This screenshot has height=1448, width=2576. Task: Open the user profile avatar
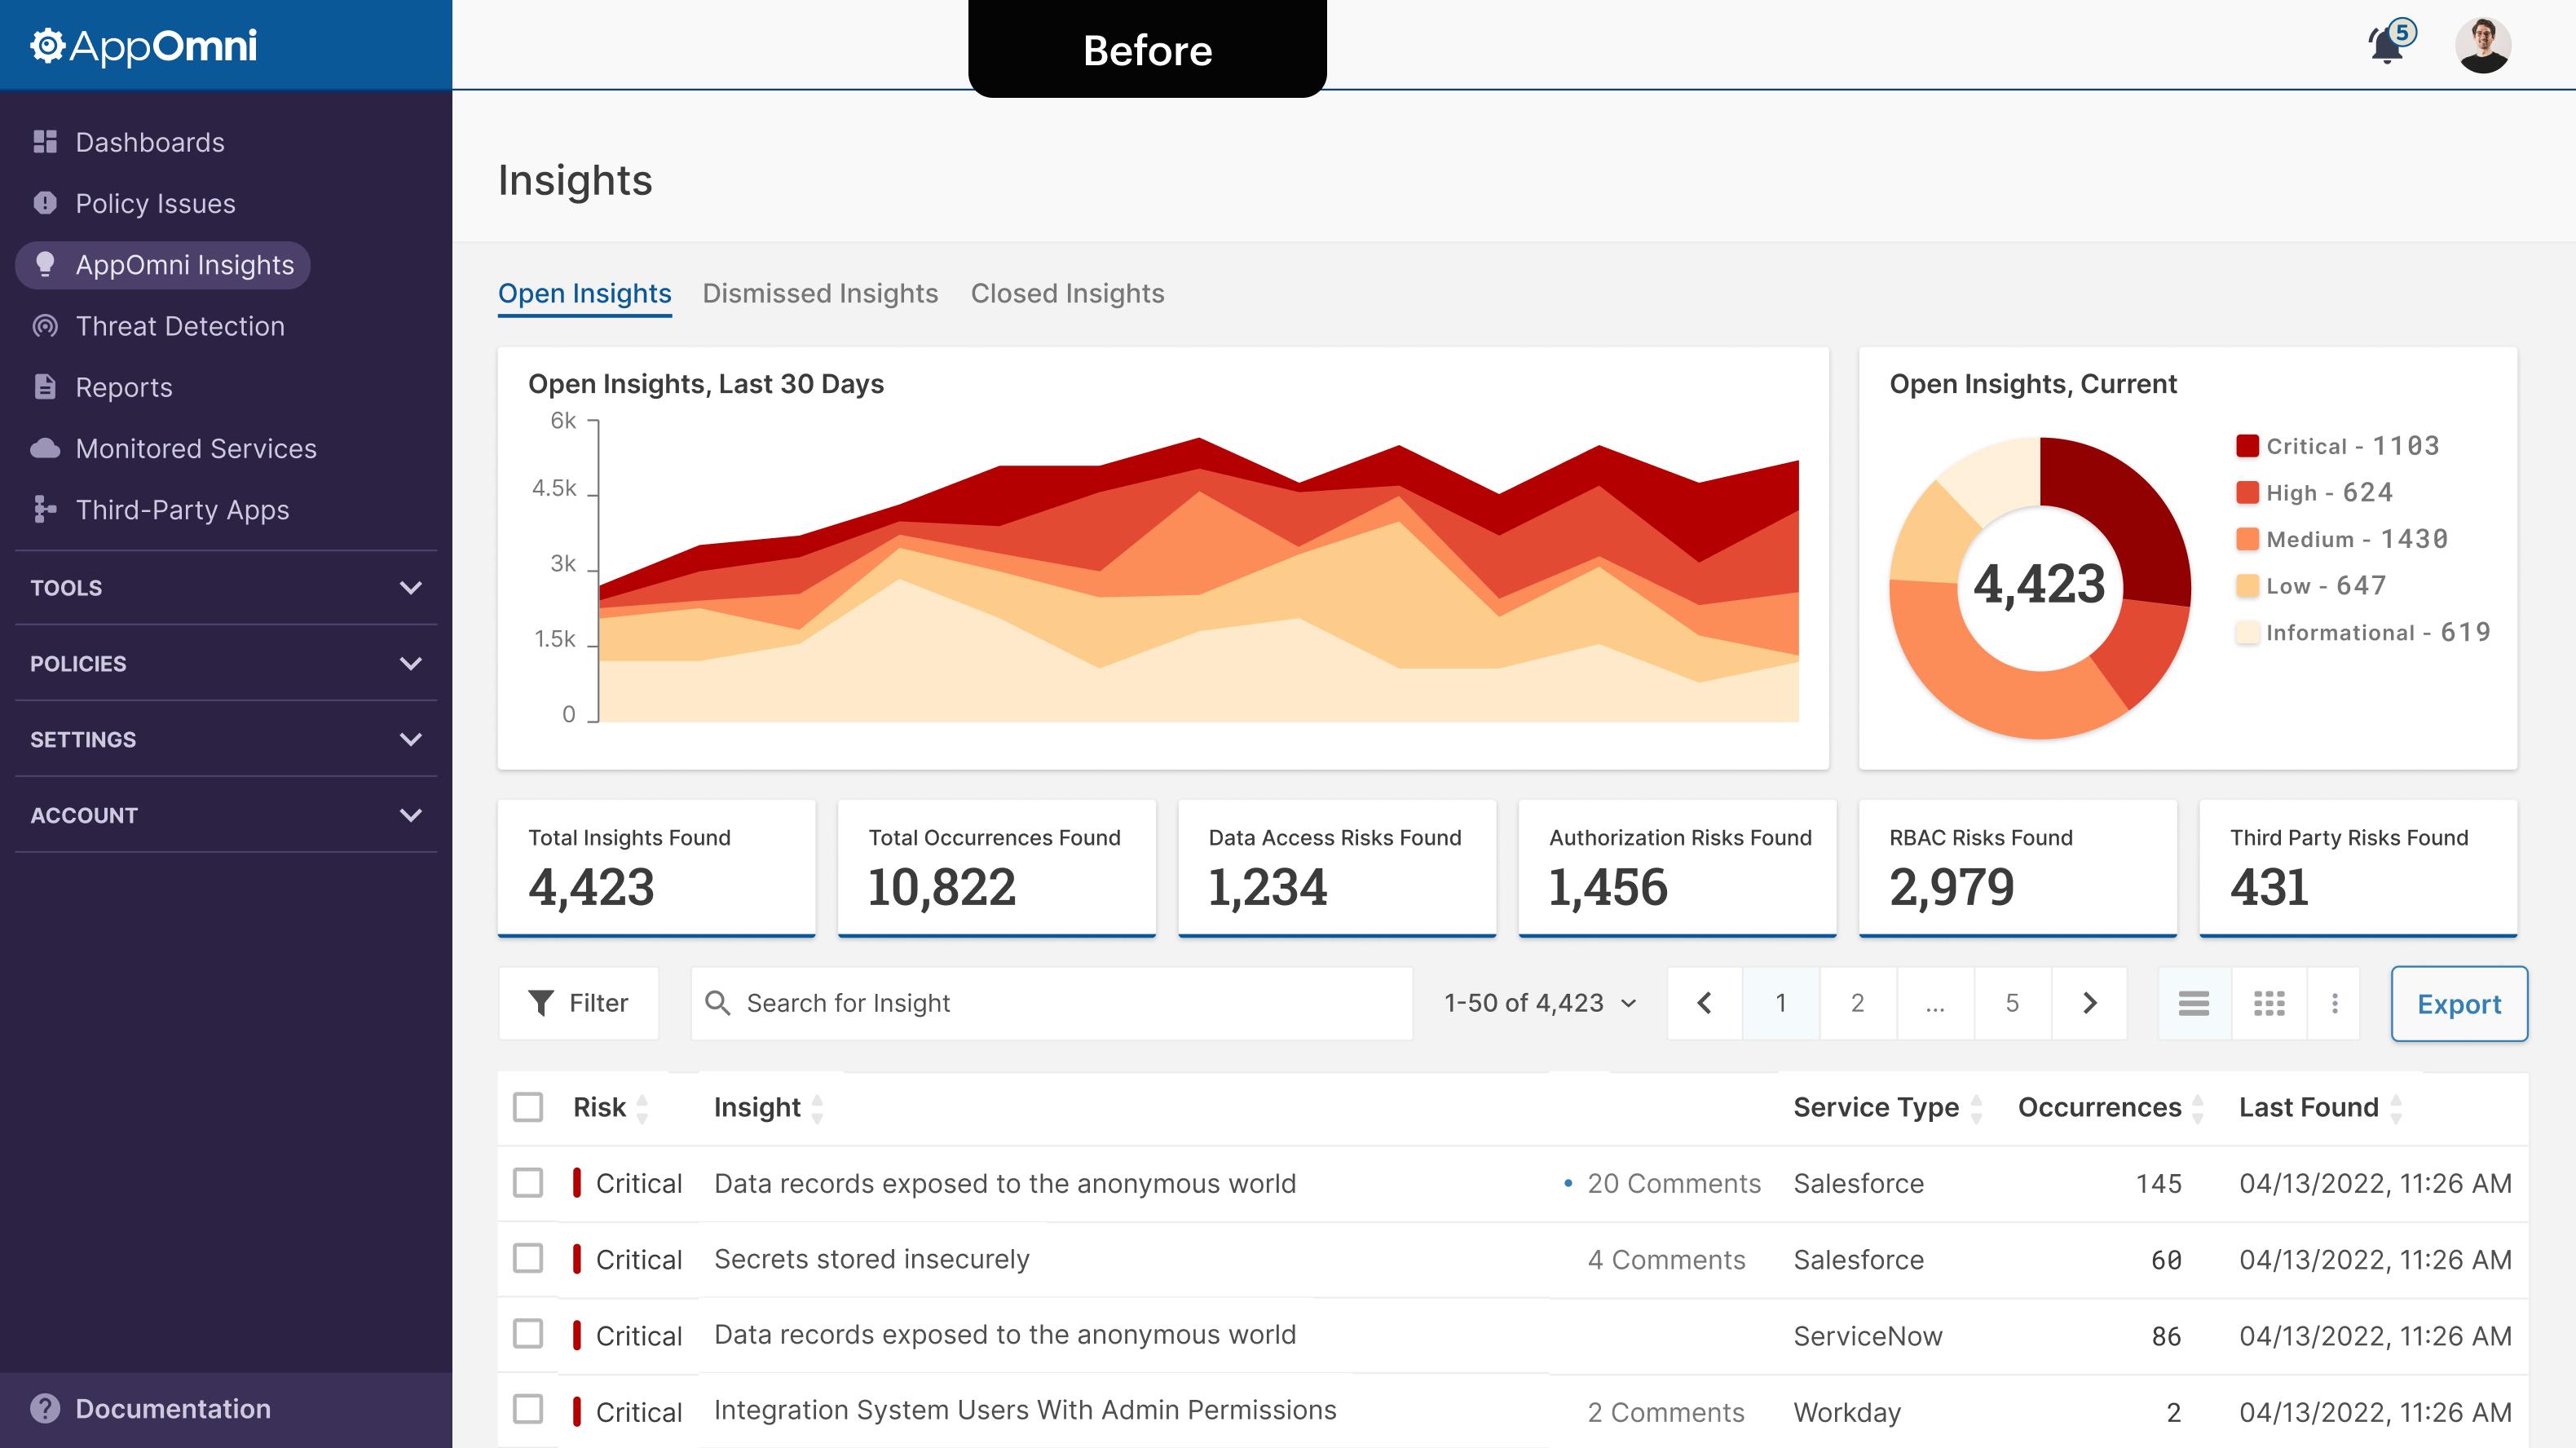pyautogui.click(x=2482, y=46)
